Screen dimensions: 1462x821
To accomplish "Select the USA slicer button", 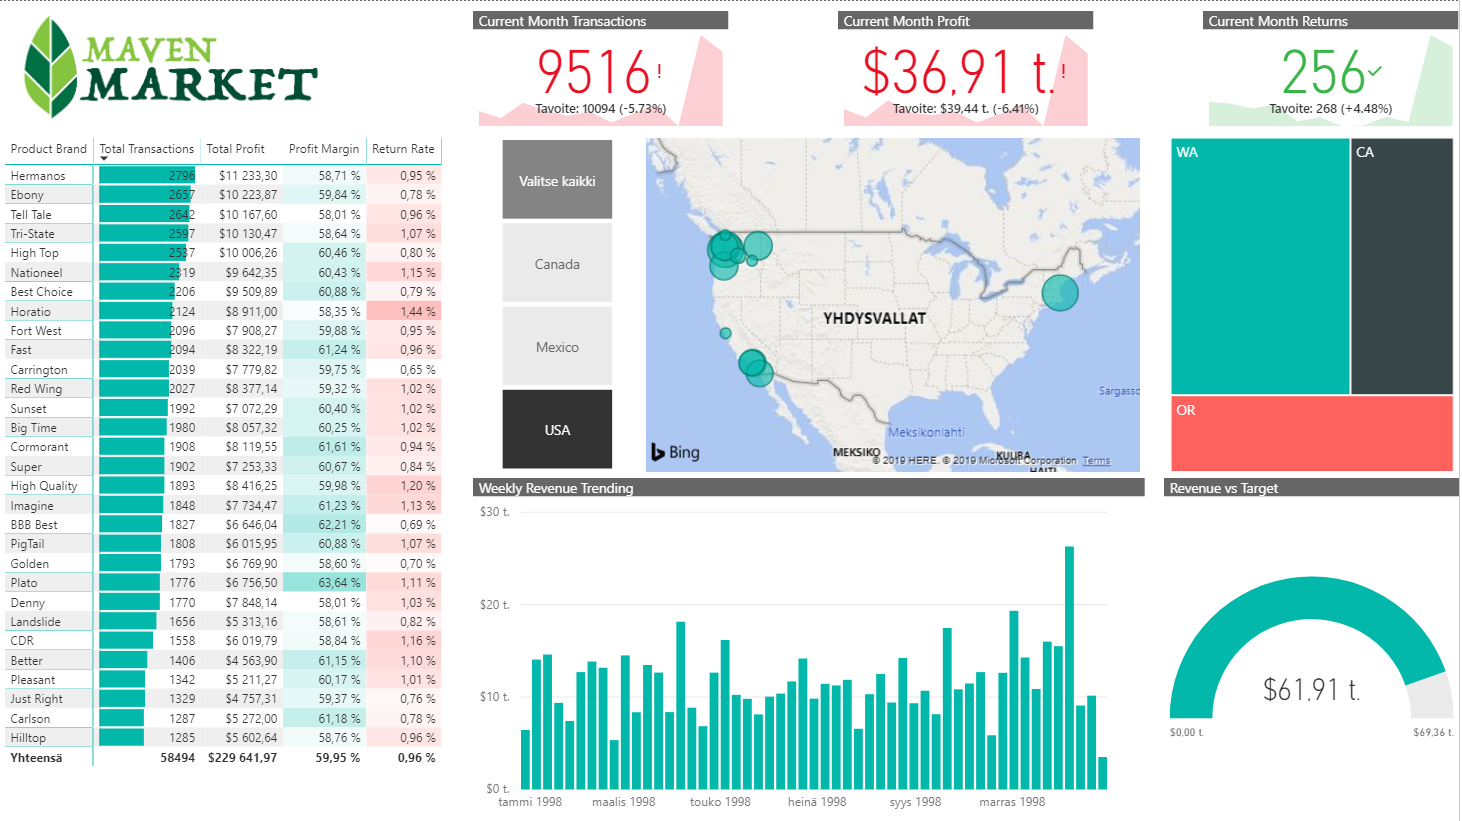I will click(557, 430).
